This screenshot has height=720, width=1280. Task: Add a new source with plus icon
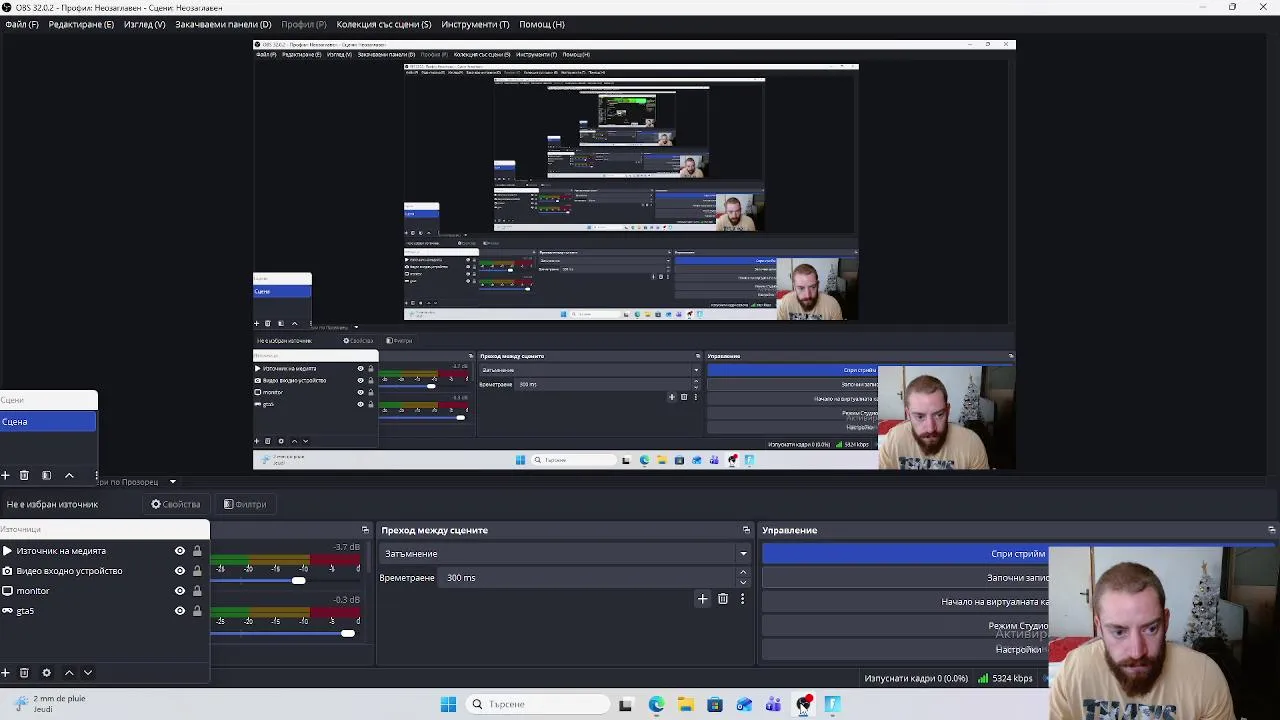[6, 673]
